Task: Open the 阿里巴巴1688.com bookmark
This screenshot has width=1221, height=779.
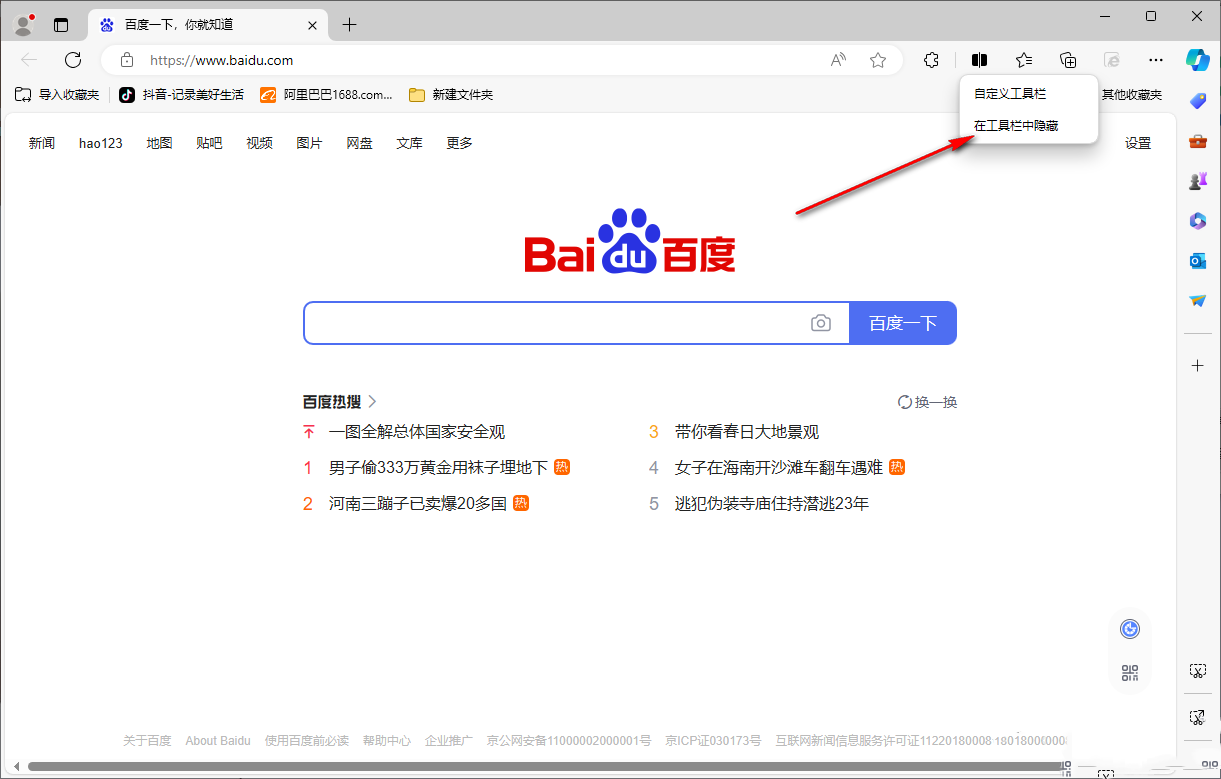Action: pos(327,95)
